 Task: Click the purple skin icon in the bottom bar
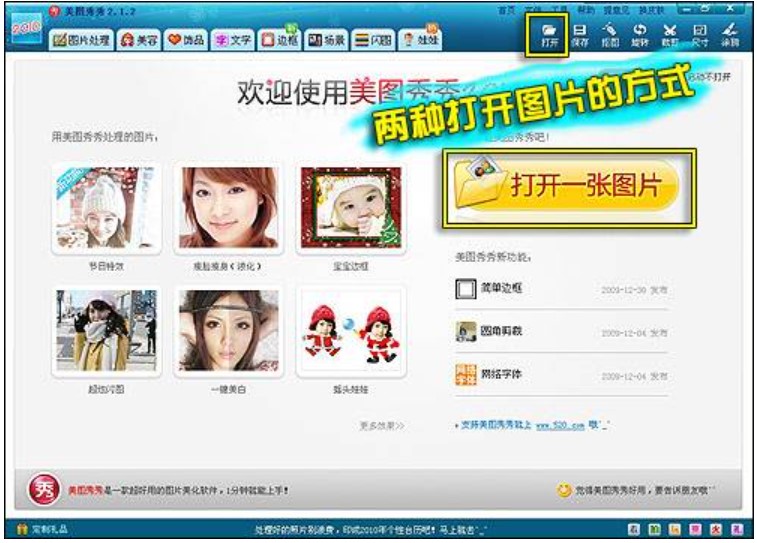point(737,529)
